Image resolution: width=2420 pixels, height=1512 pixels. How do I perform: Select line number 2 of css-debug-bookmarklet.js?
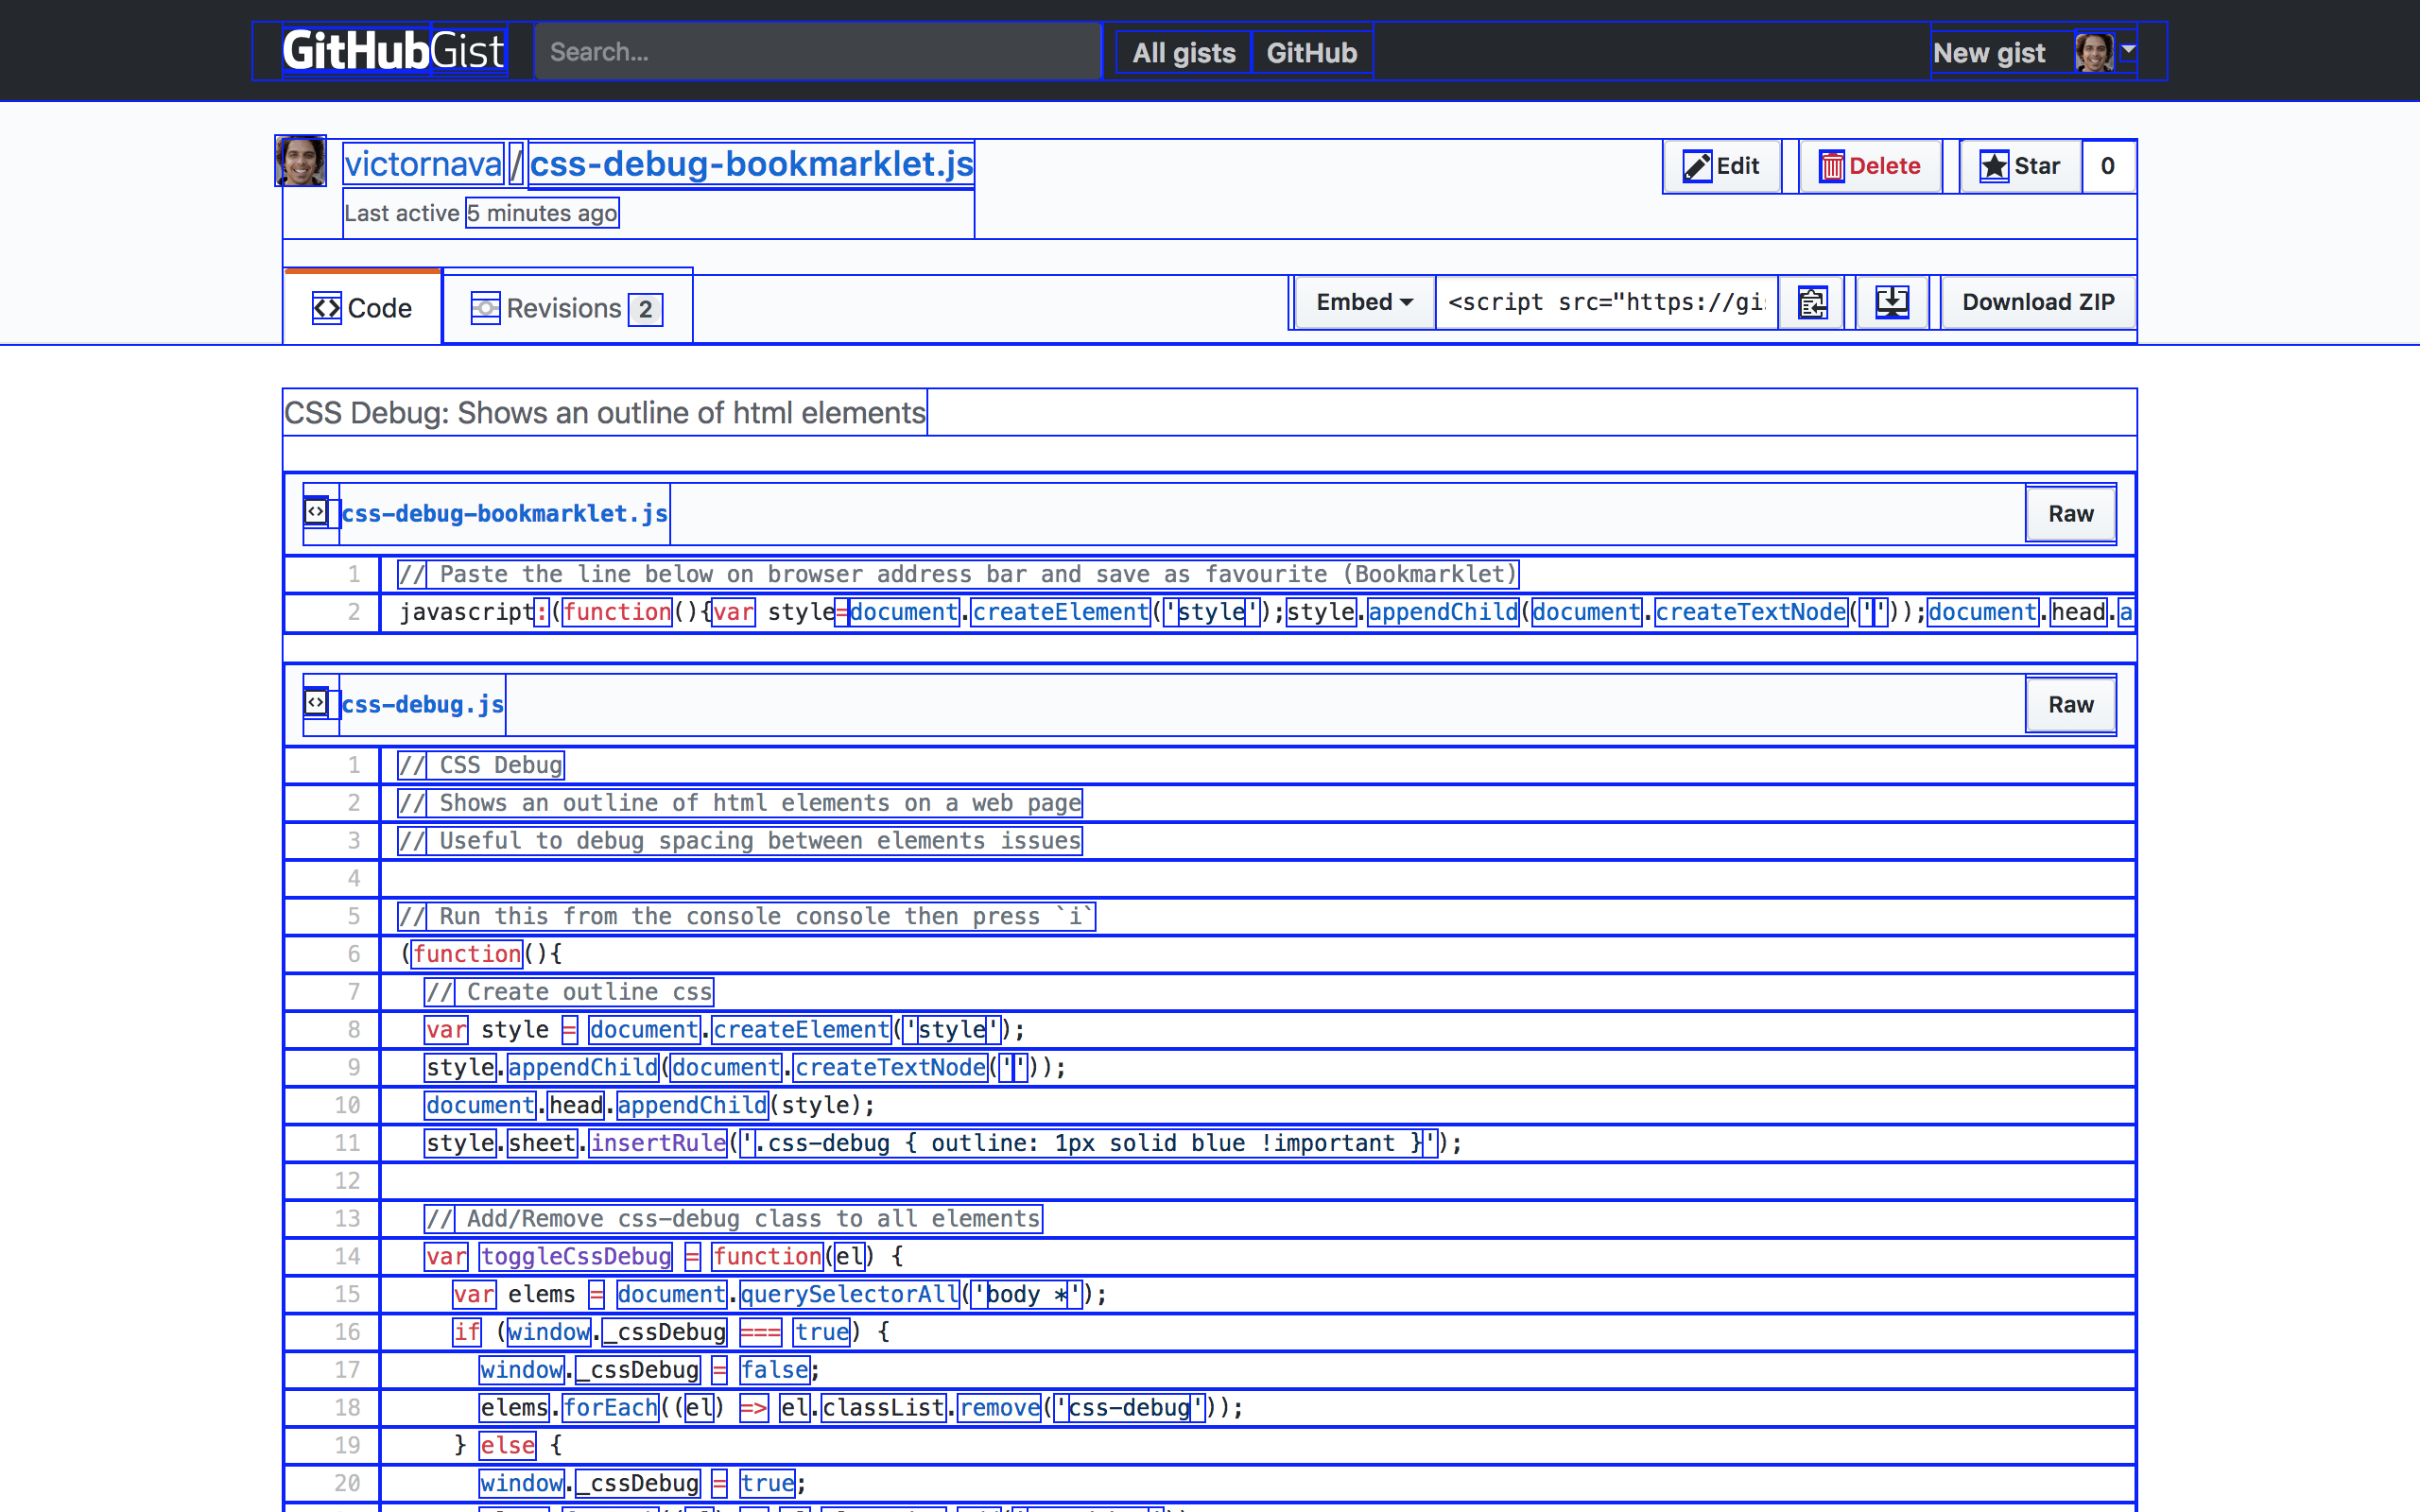click(333, 612)
